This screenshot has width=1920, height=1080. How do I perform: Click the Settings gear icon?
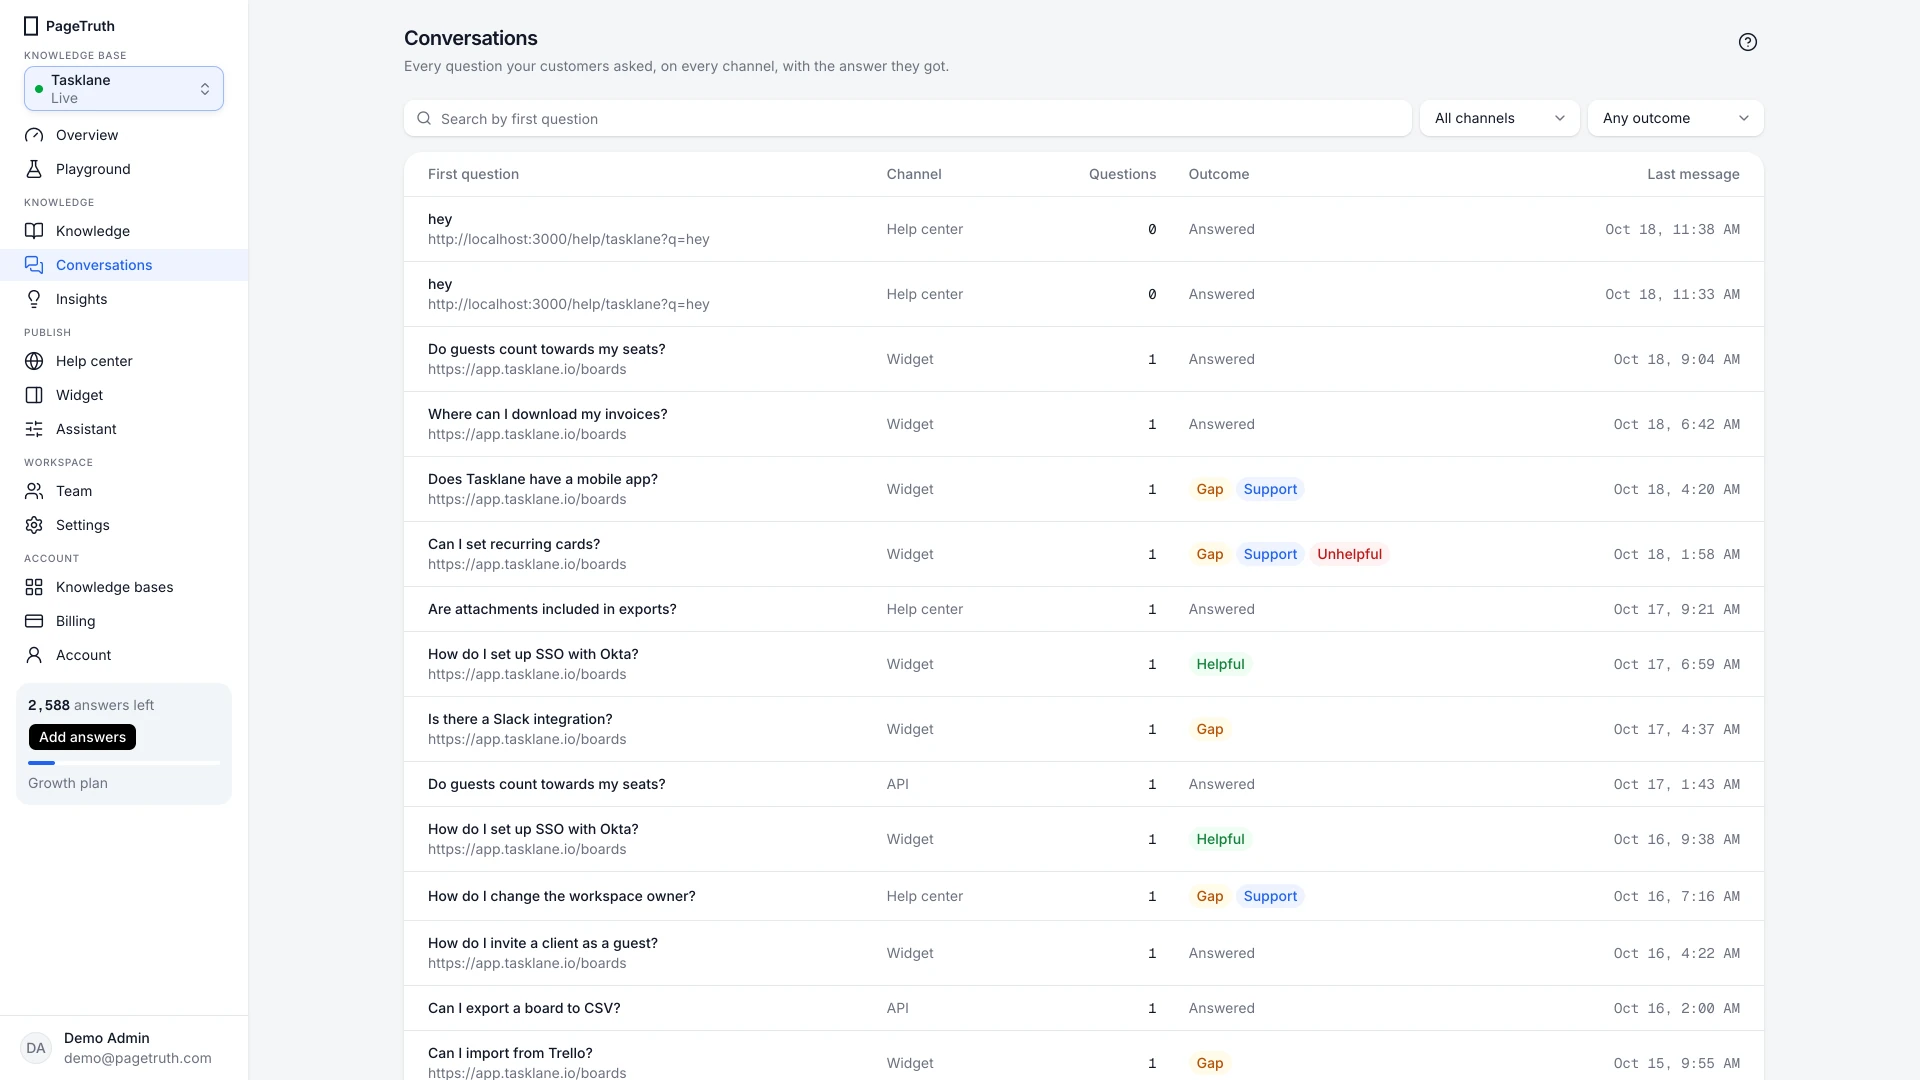pyautogui.click(x=34, y=525)
